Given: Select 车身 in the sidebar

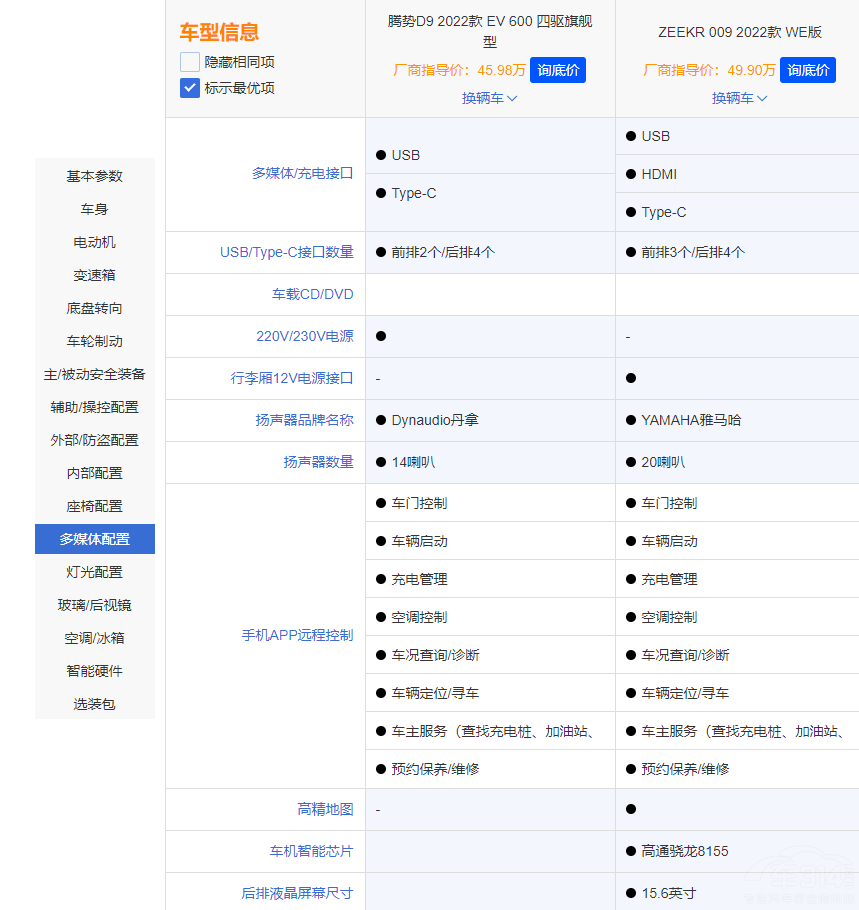Looking at the screenshot, I should point(94,208).
